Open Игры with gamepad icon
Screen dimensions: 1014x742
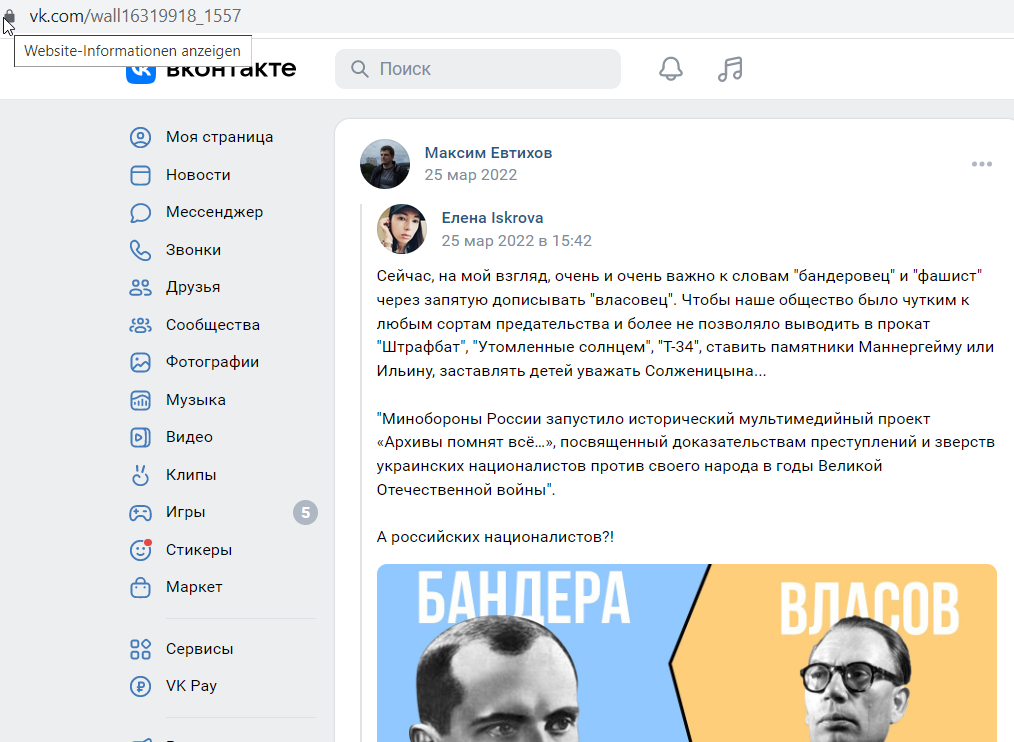click(x=140, y=512)
